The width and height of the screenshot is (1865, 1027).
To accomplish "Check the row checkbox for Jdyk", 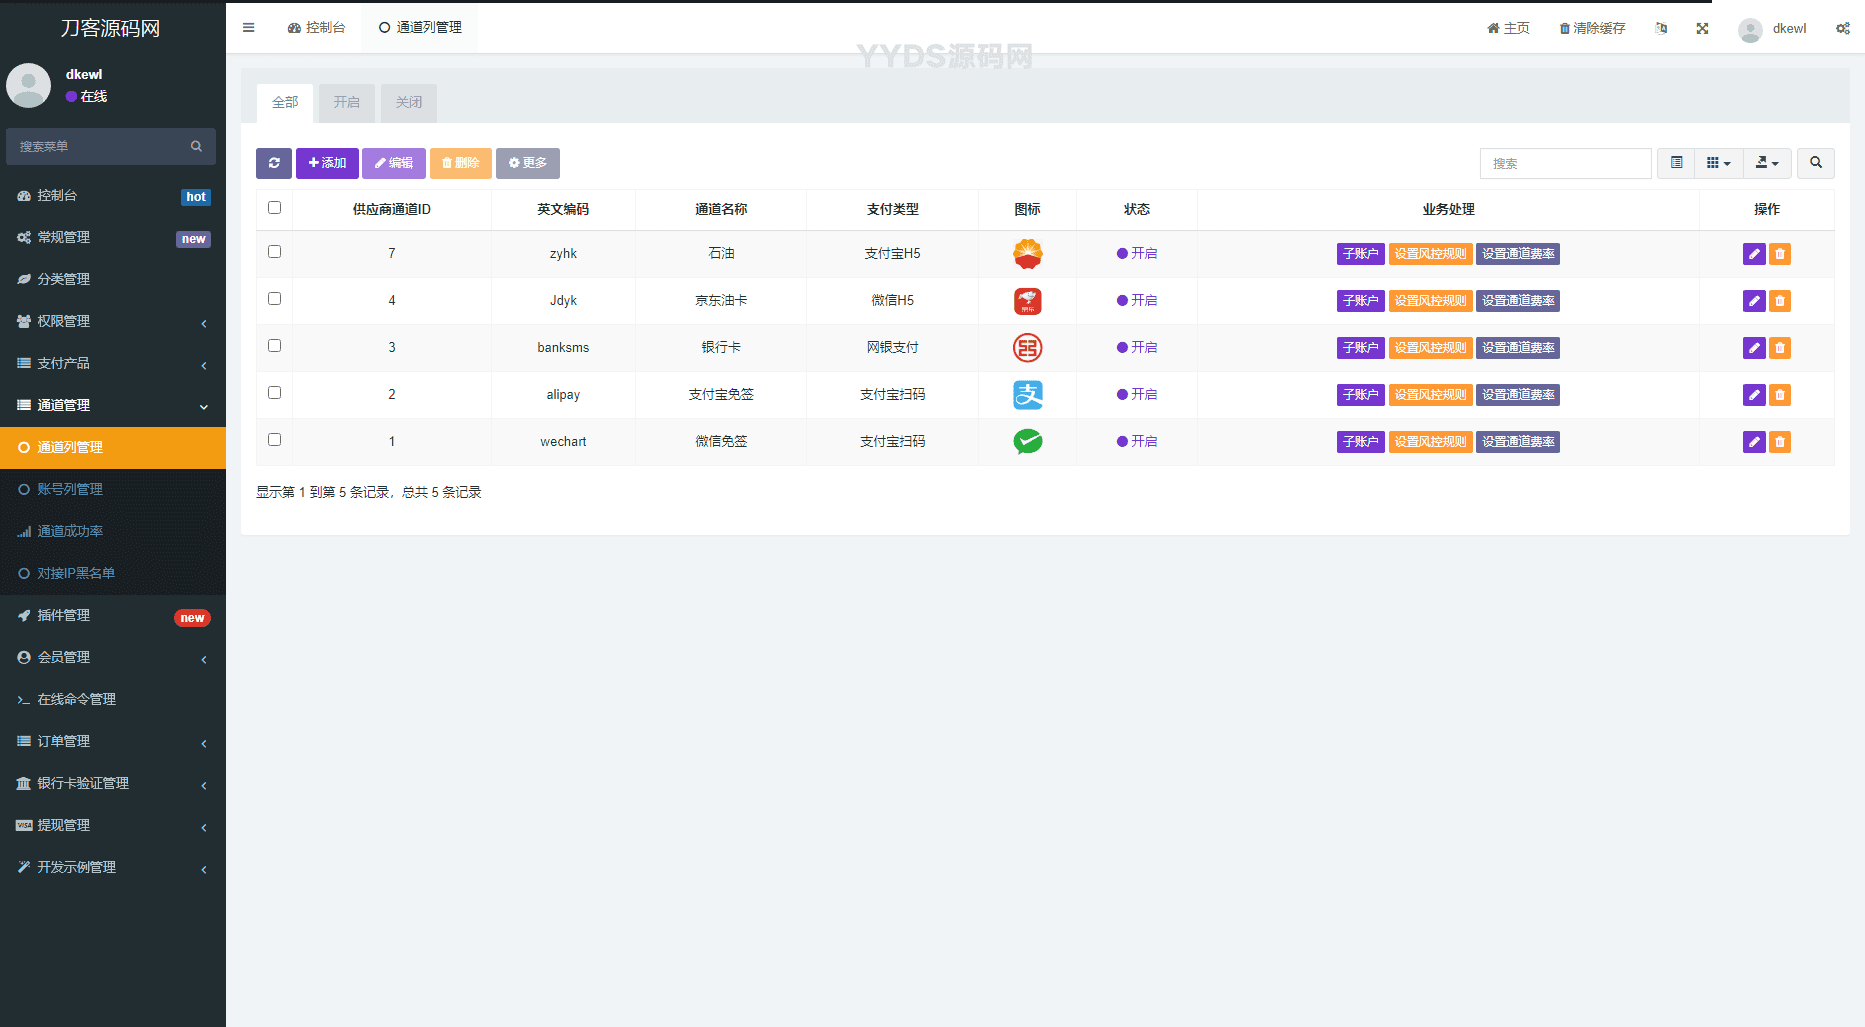I will pyautogui.click(x=274, y=299).
